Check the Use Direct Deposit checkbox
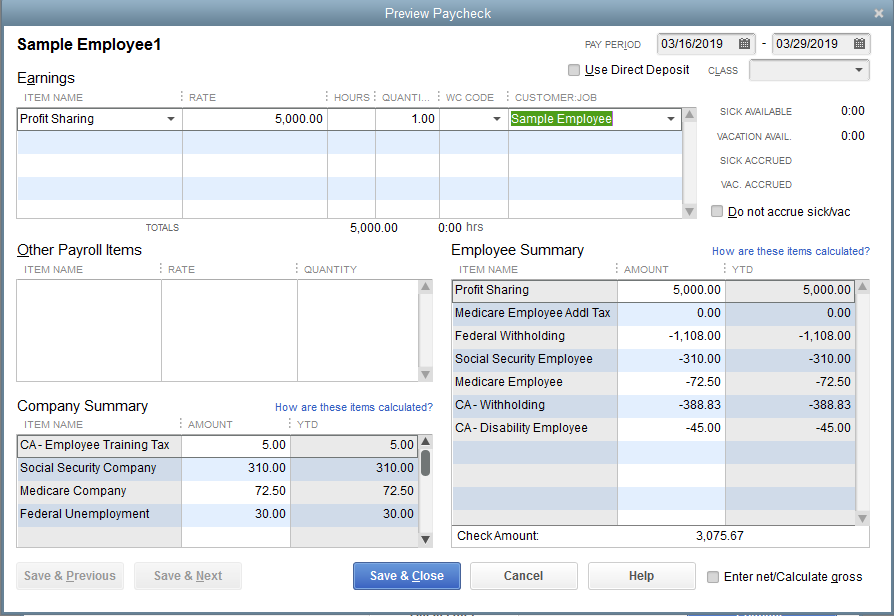This screenshot has width=894, height=616. [x=574, y=70]
